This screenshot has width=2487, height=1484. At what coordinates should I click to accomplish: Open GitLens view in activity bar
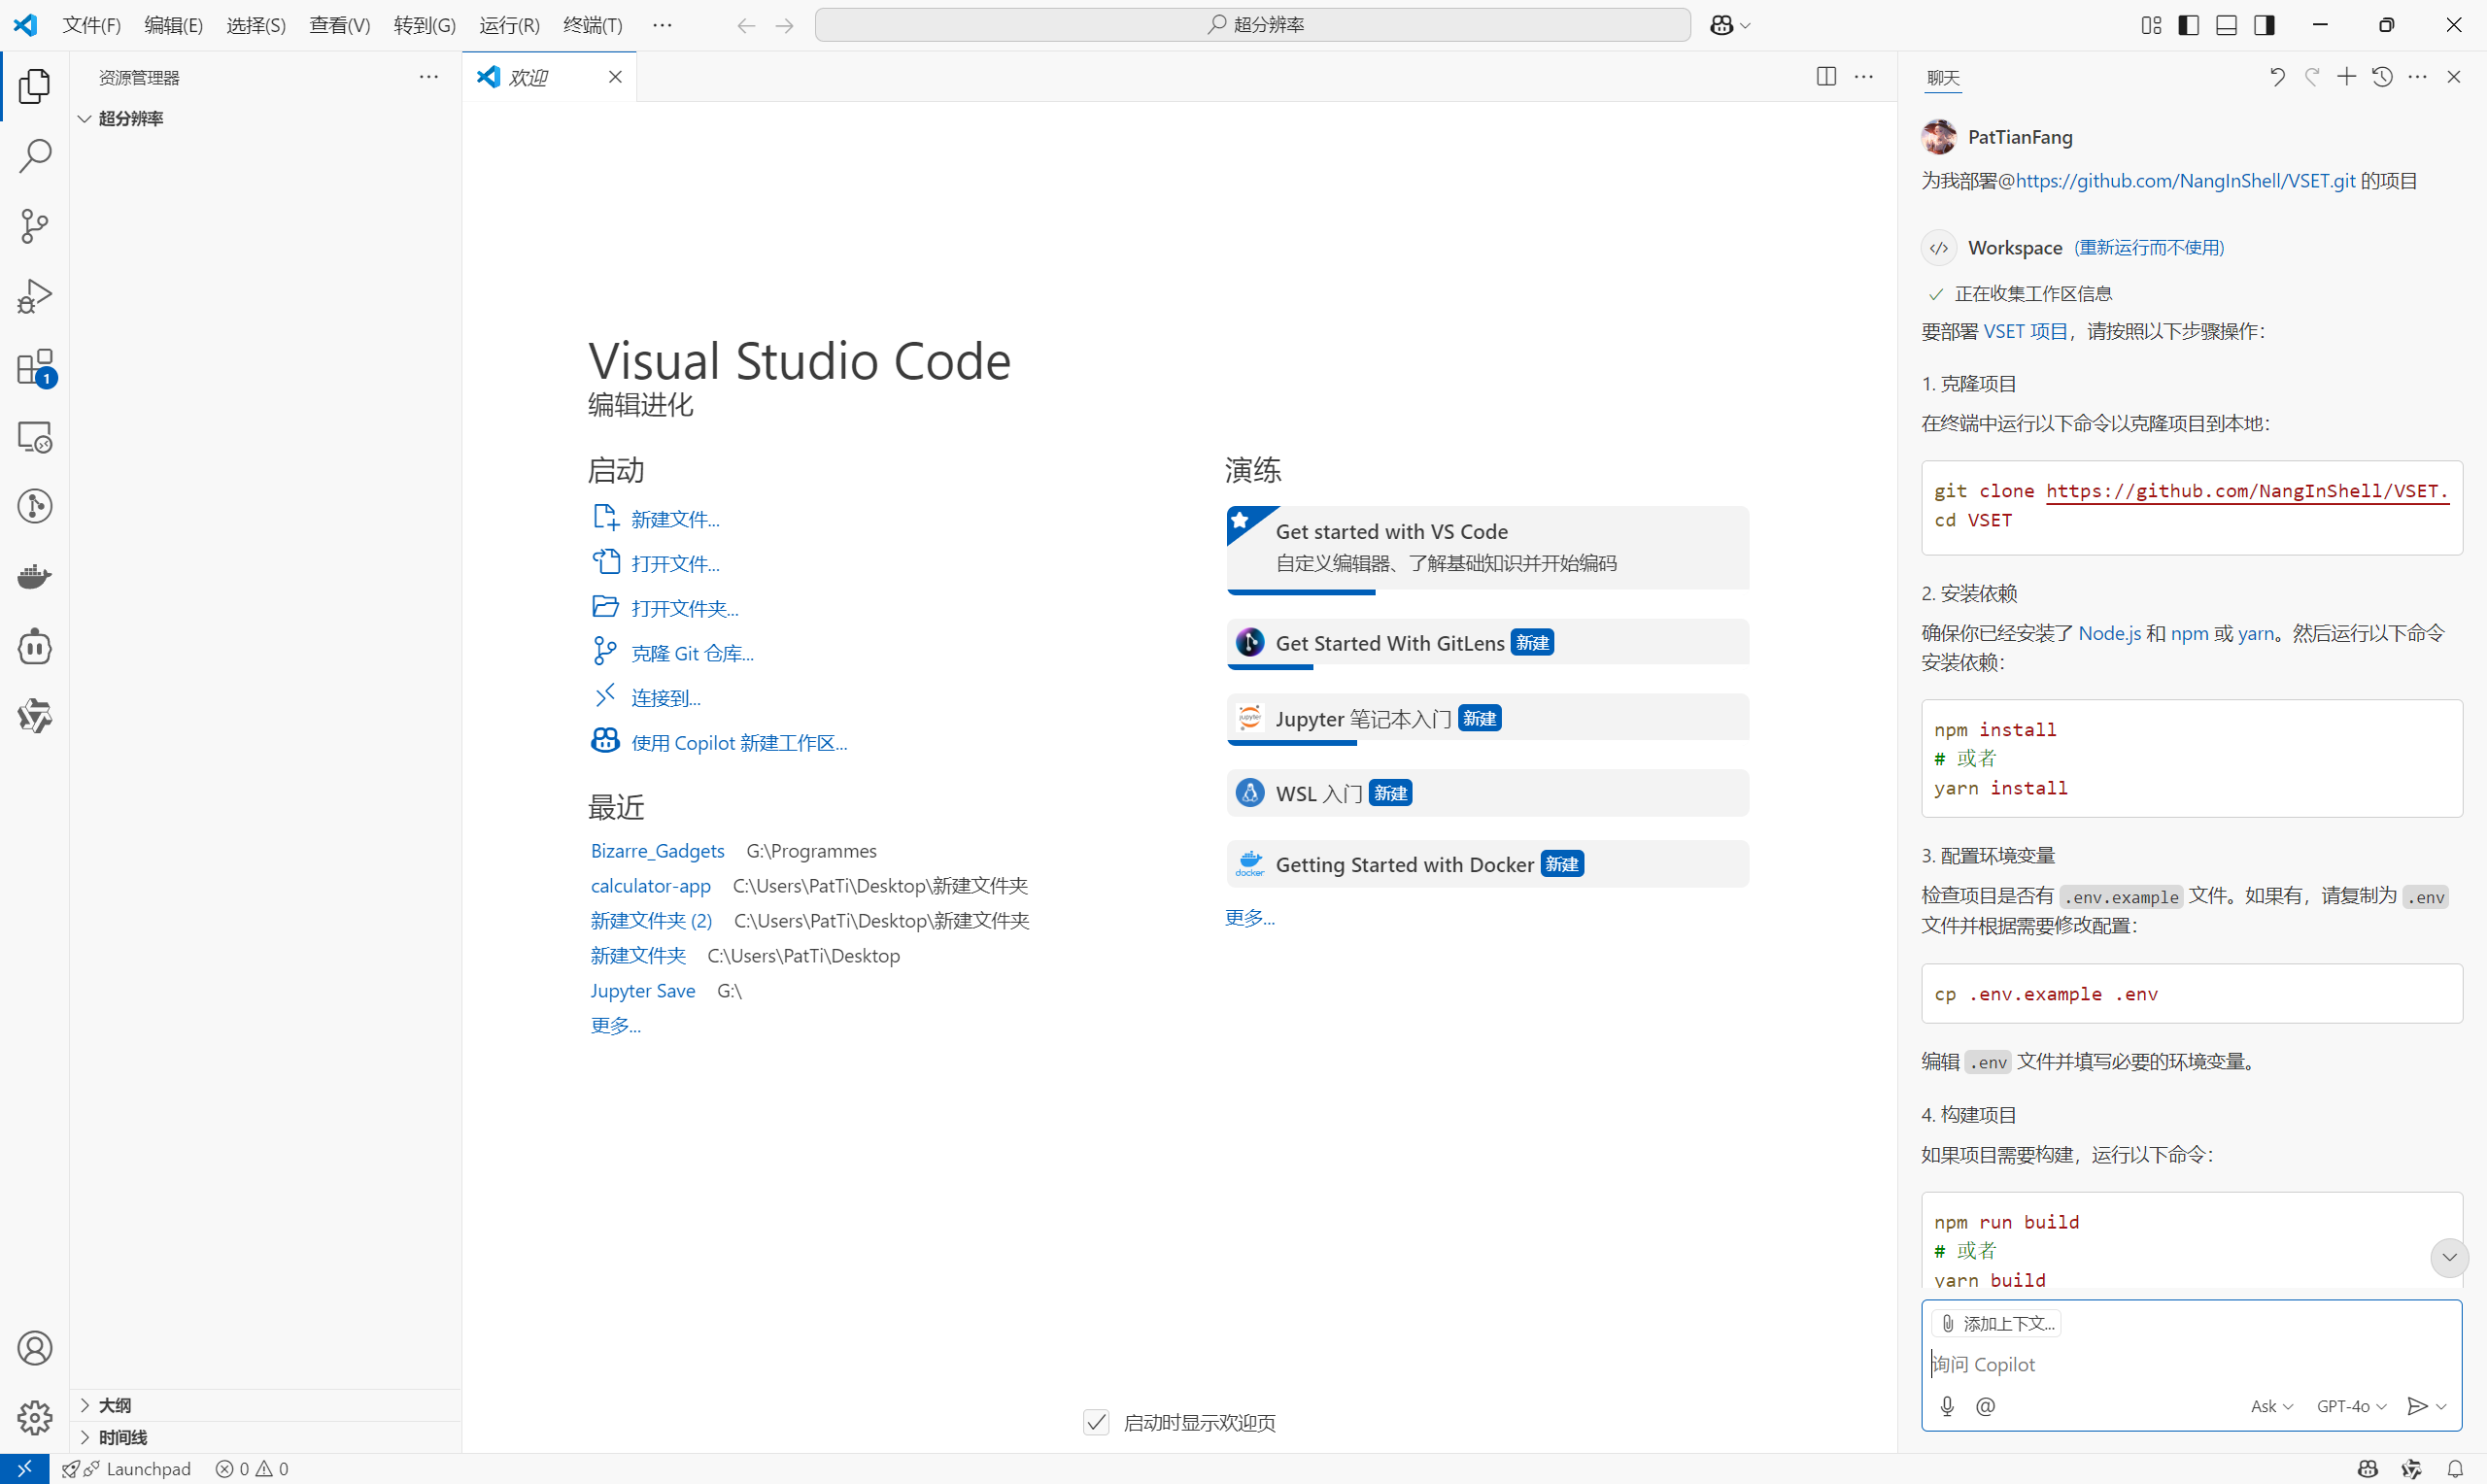(34, 507)
